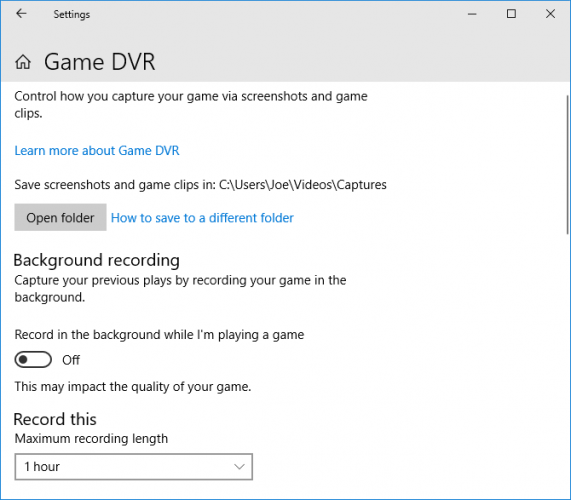571x500 pixels.
Task: Click the Background recording heading
Action: (97, 260)
